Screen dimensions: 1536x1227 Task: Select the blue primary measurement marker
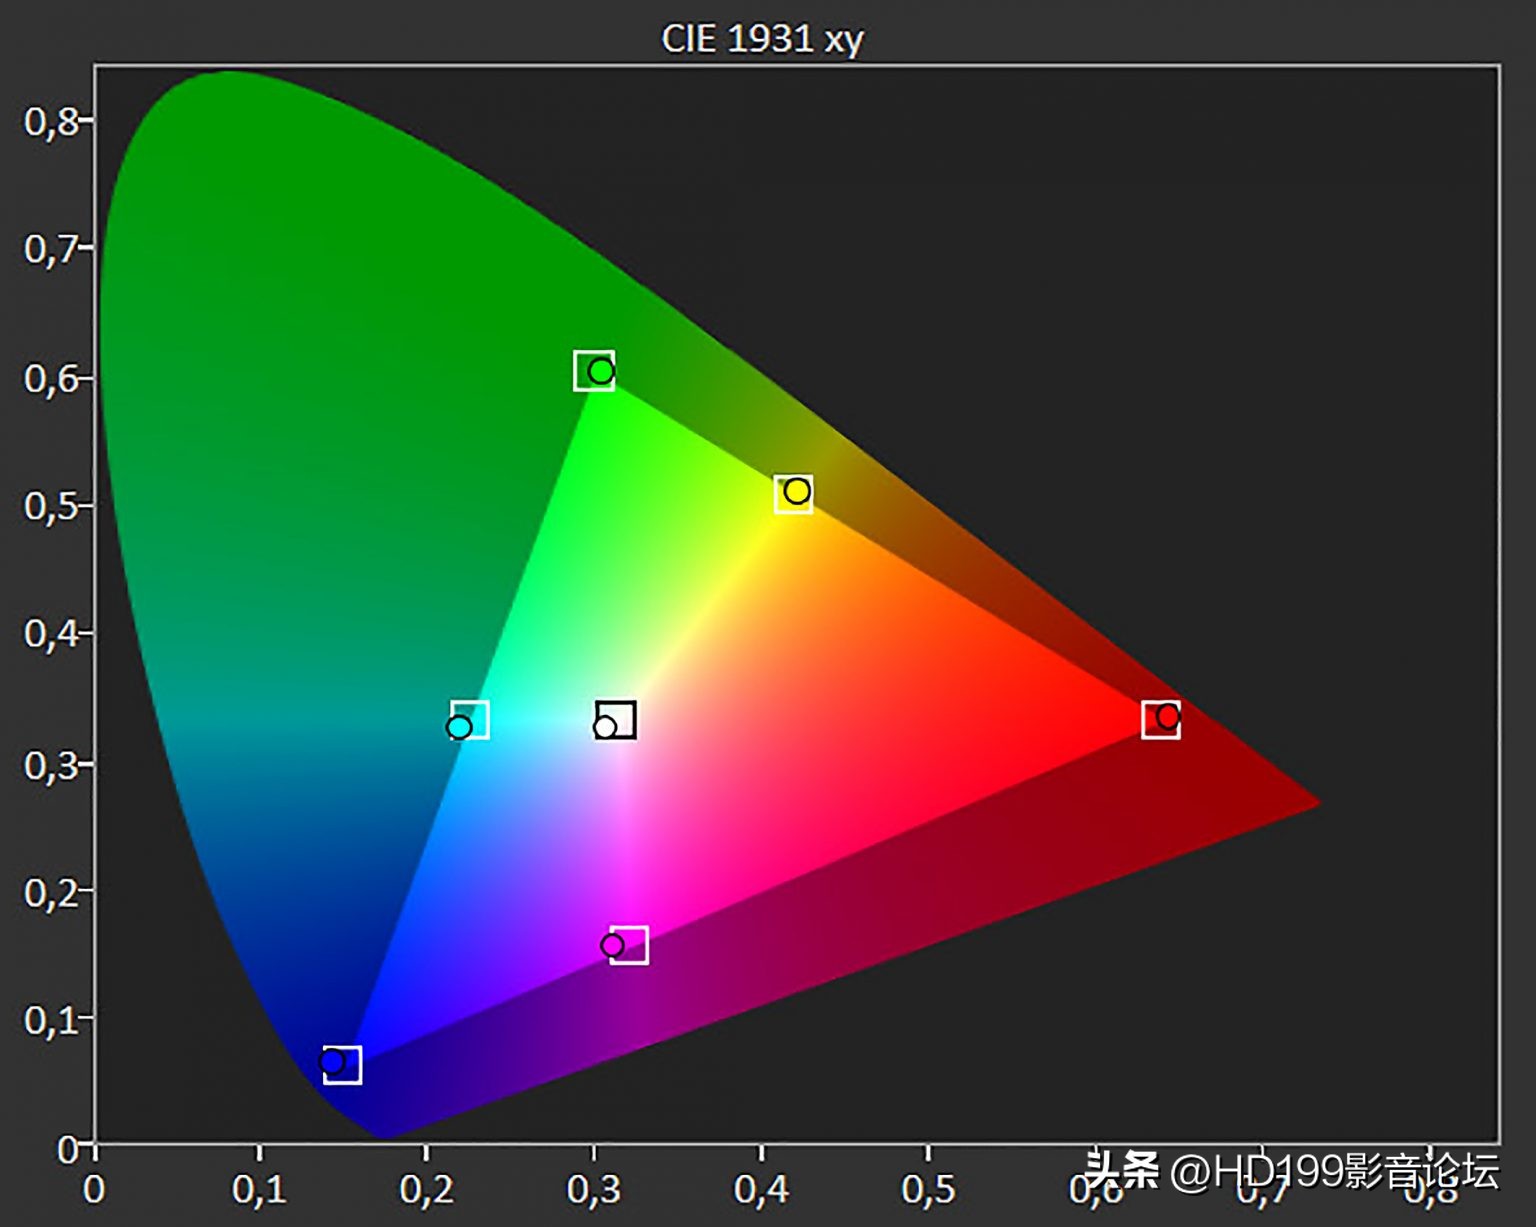pyautogui.click(x=331, y=1060)
